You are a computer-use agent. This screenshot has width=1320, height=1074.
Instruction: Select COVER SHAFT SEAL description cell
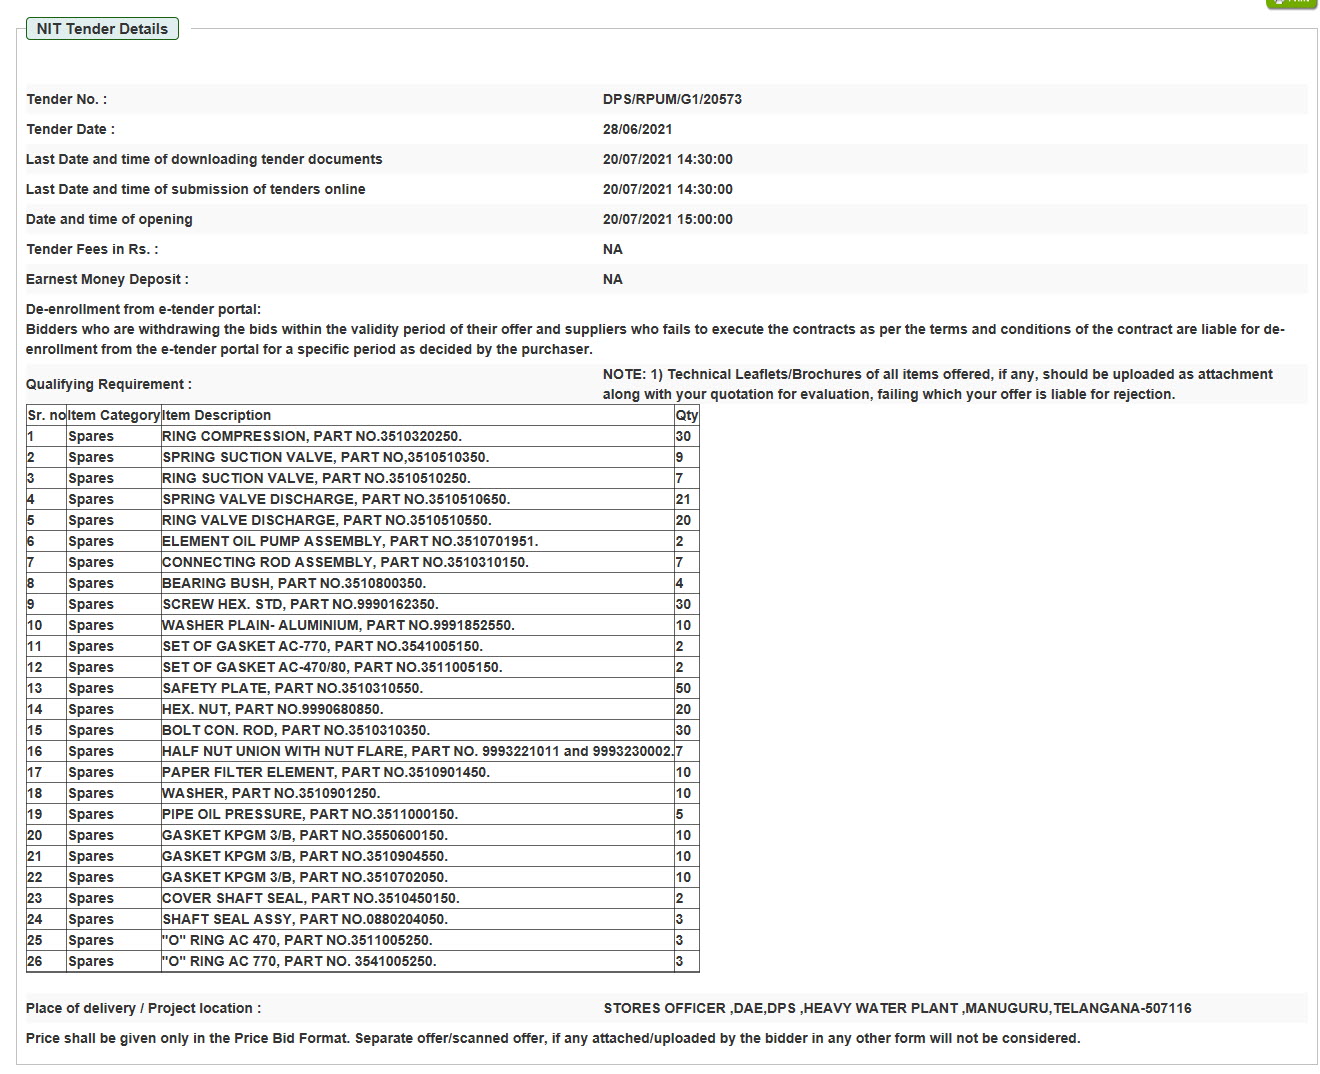pyautogui.click(x=417, y=898)
